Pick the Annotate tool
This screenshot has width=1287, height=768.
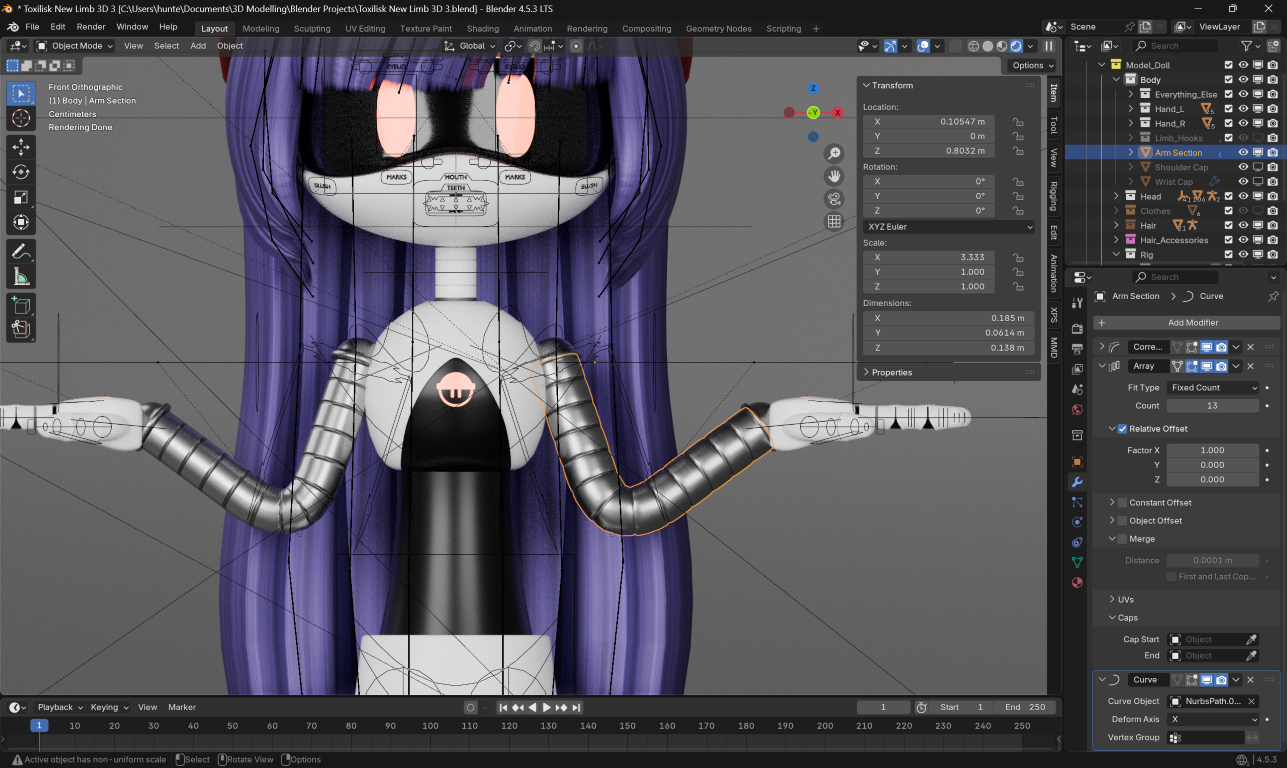point(21,251)
